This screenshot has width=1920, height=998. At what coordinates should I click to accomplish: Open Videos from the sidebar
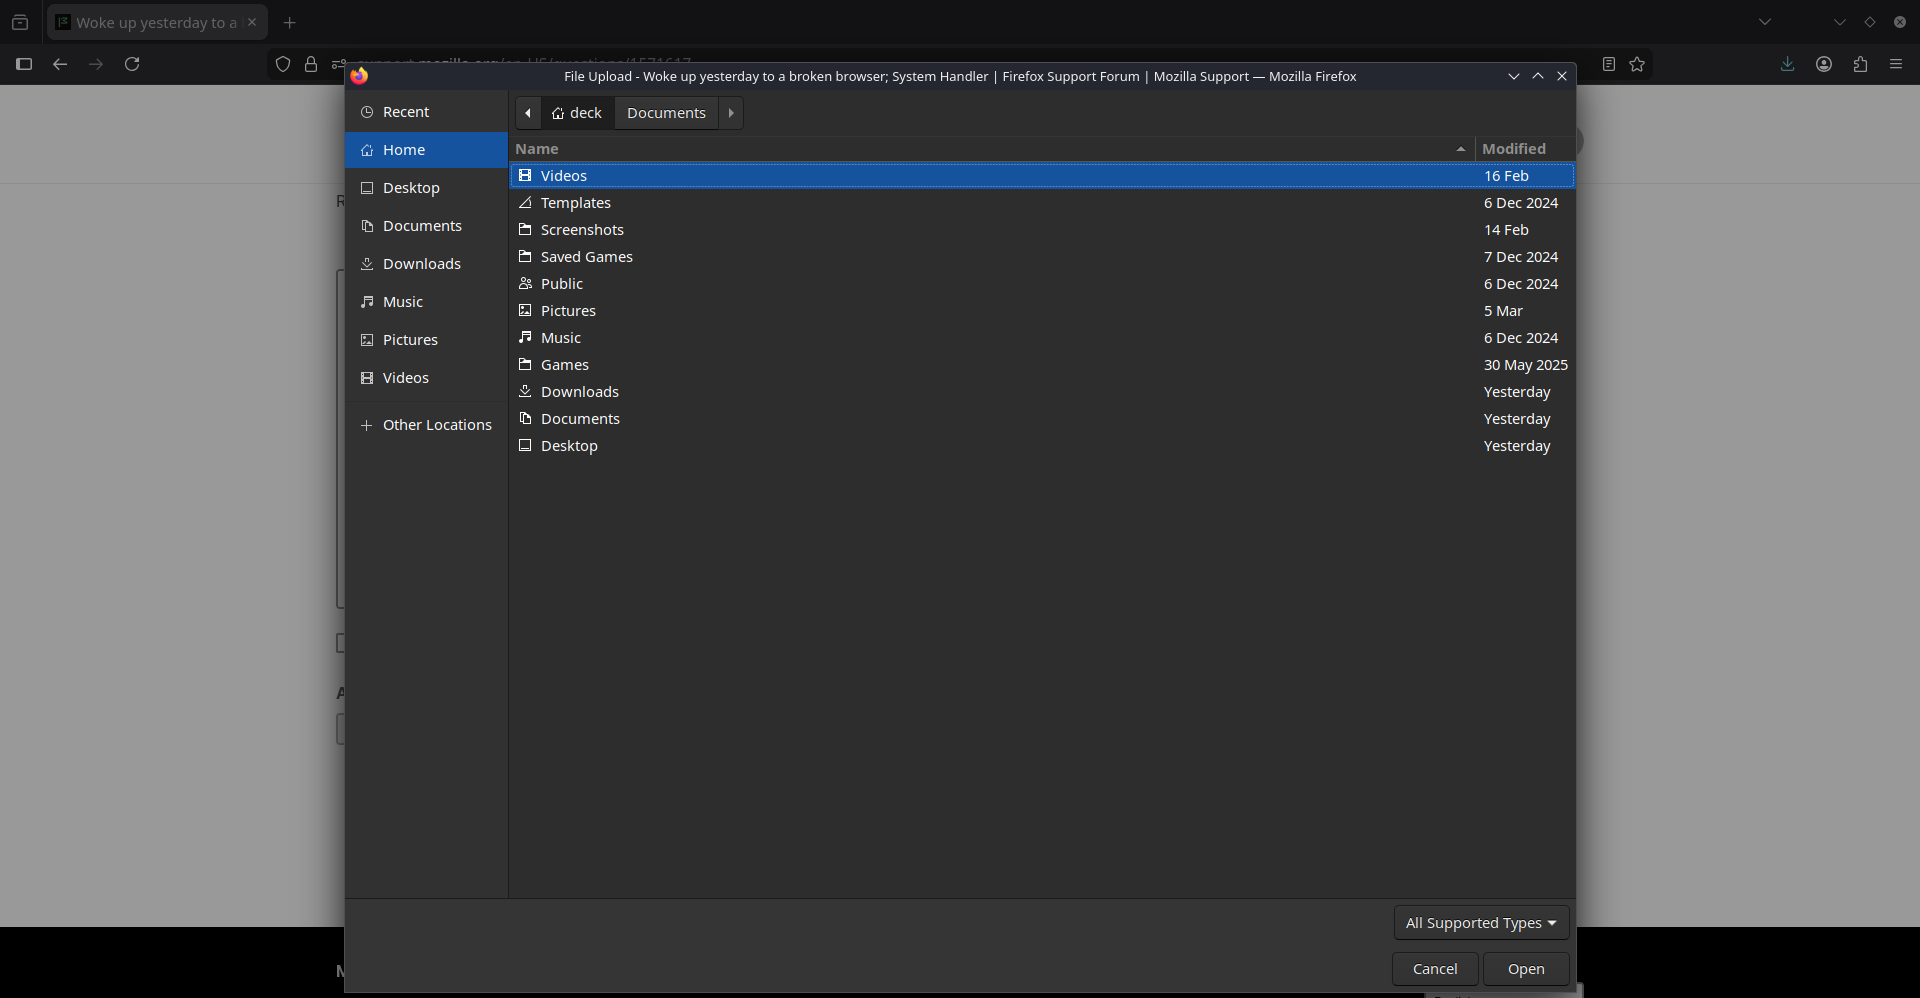coord(405,378)
